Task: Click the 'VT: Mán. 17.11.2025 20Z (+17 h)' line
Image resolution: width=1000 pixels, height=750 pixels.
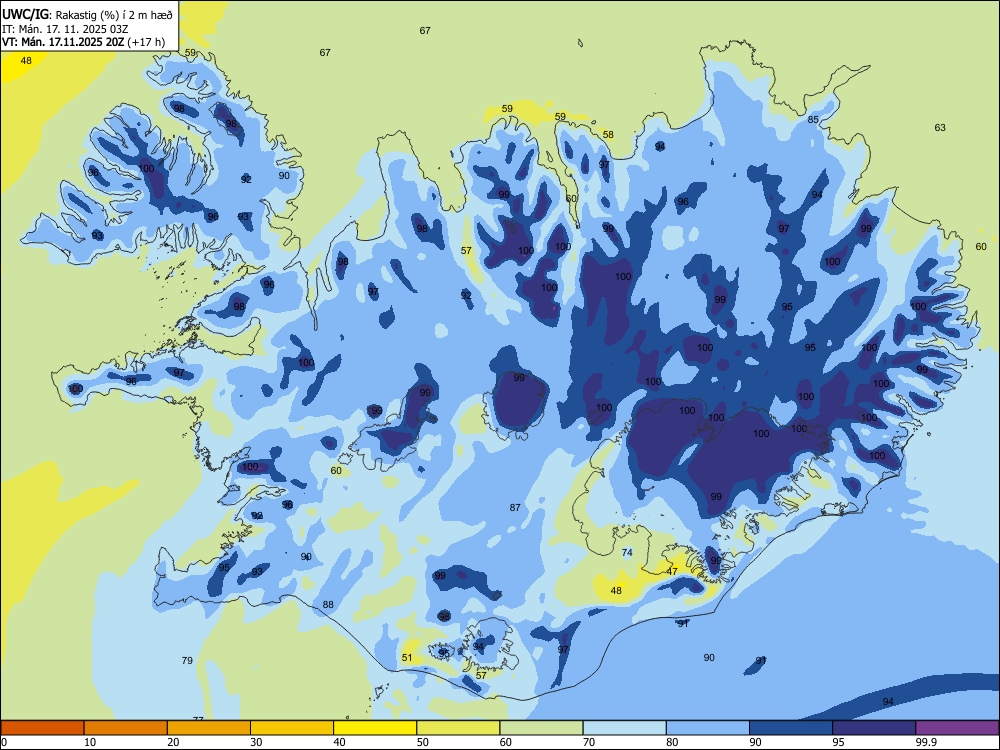Action: point(84,42)
